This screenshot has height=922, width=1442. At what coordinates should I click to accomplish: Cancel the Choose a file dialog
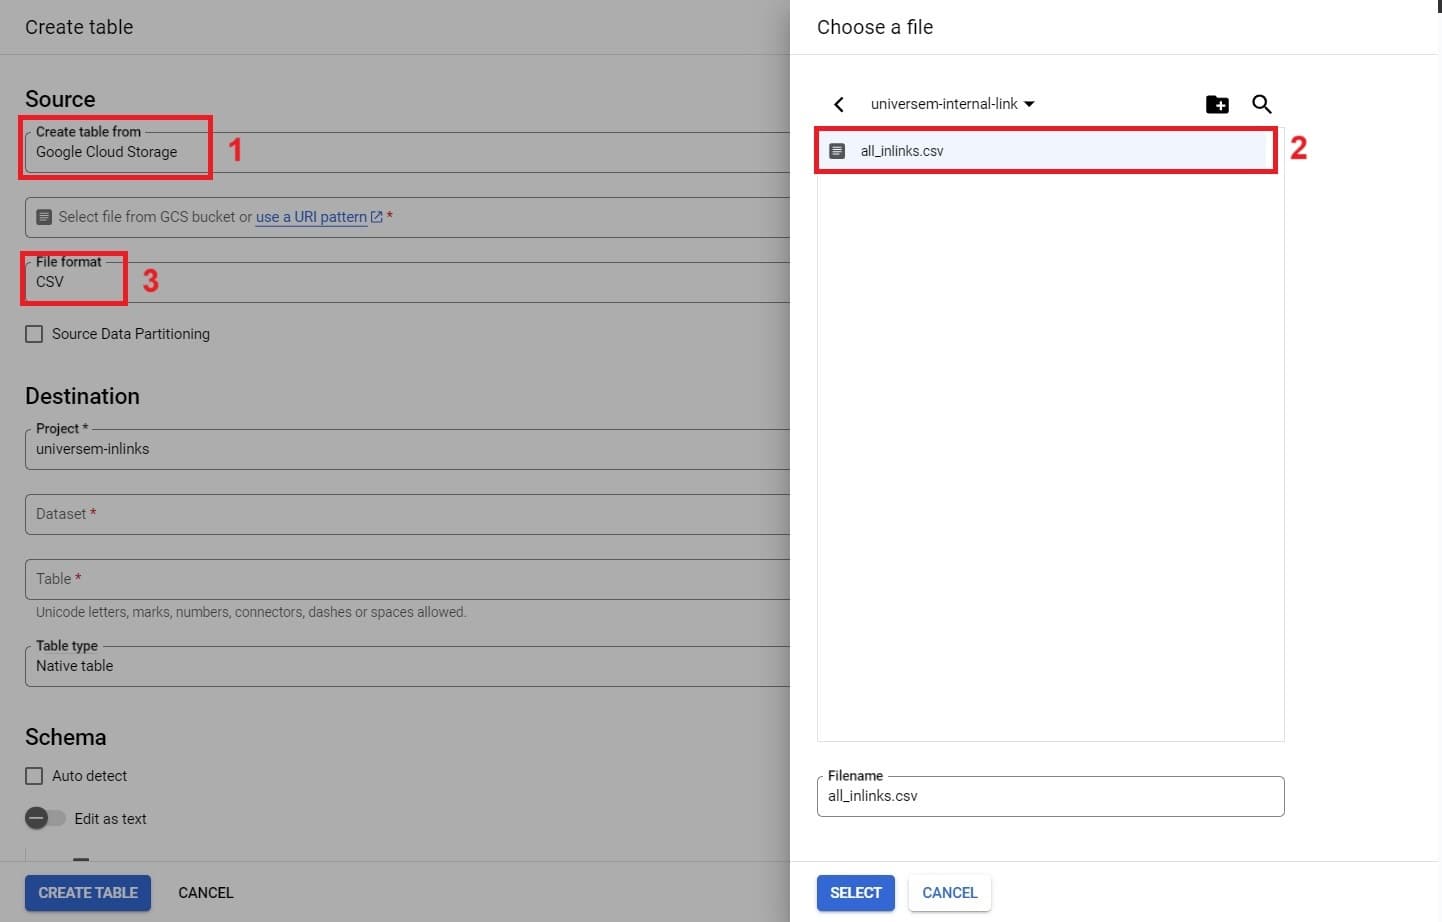(949, 893)
